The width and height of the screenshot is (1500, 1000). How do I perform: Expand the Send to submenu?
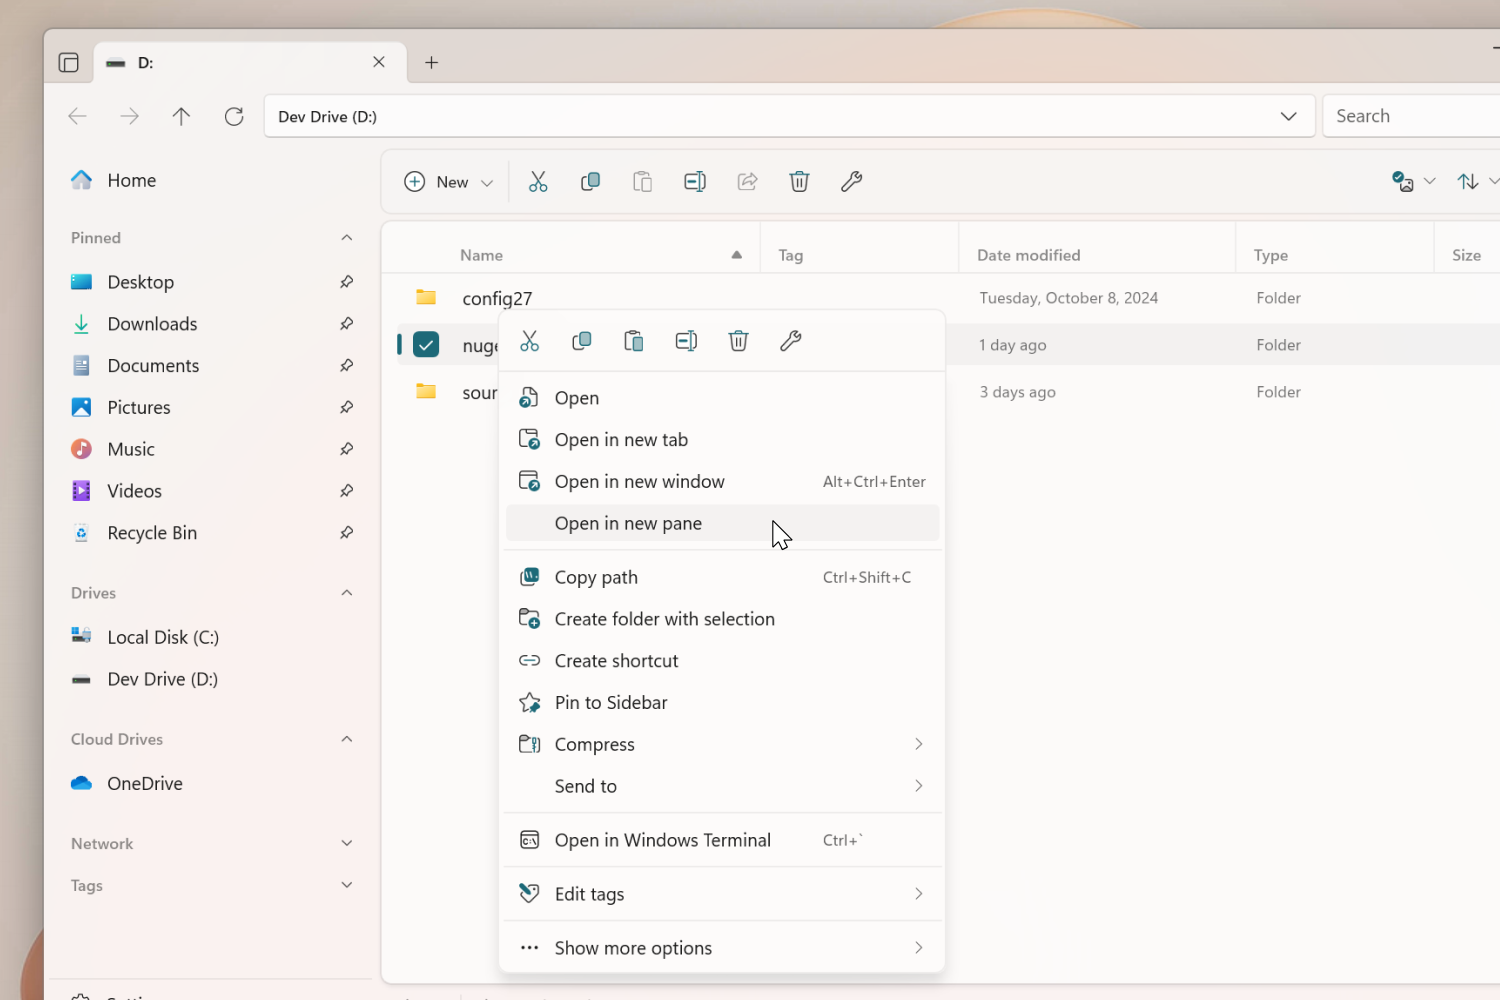click(722, 786)
